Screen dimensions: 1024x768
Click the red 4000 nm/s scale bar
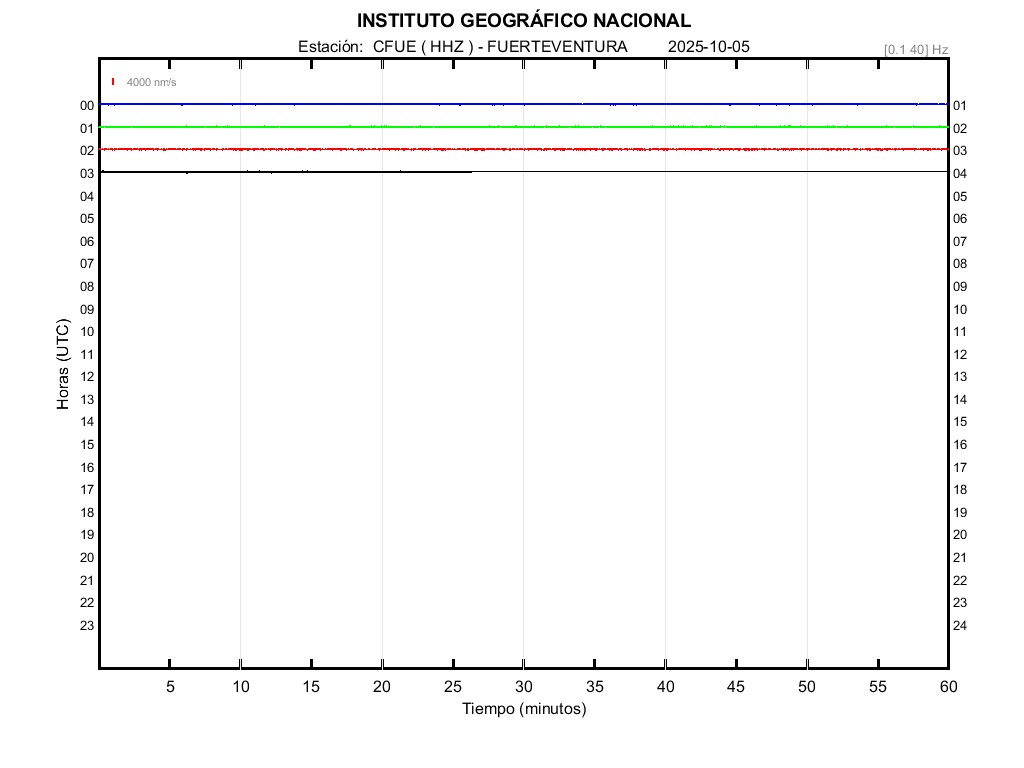(113, 82)
